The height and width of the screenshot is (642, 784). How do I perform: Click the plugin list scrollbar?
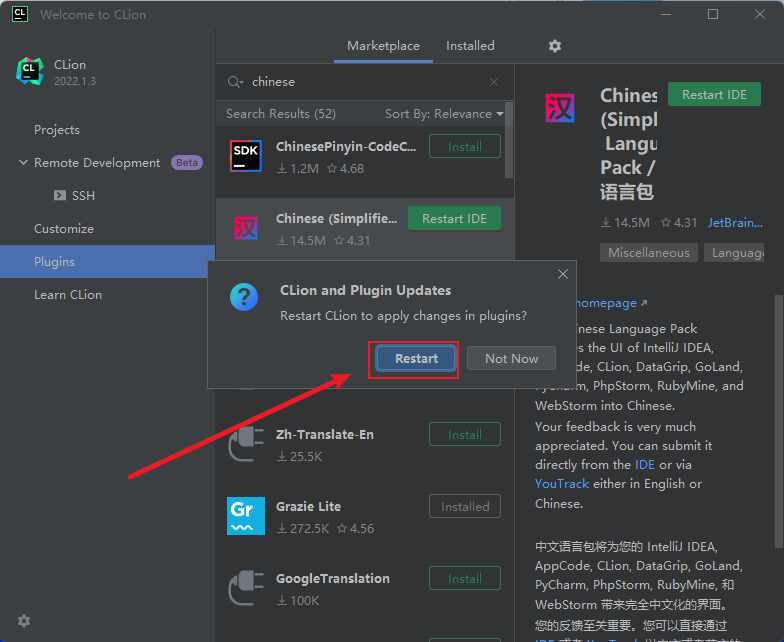pos(508,140)
